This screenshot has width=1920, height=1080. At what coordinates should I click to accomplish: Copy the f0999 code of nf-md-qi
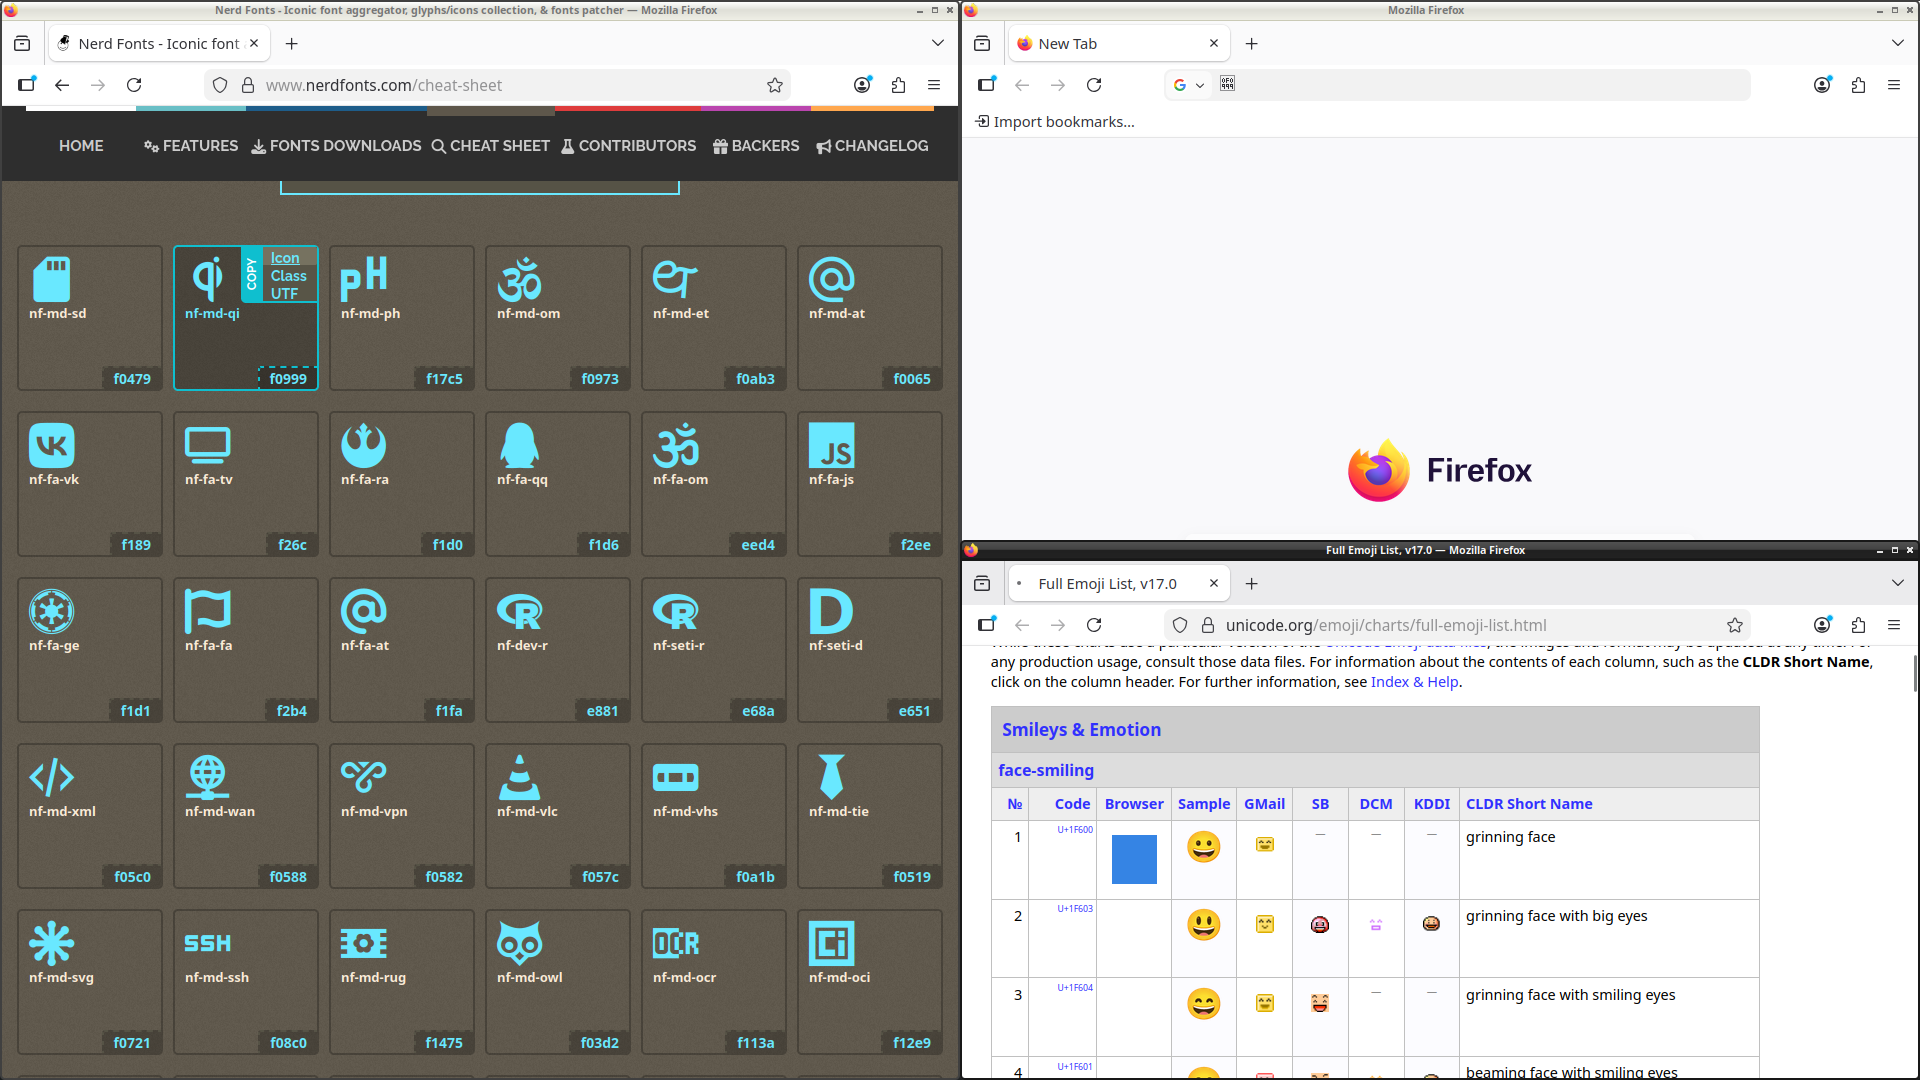[x=288, y=379]
